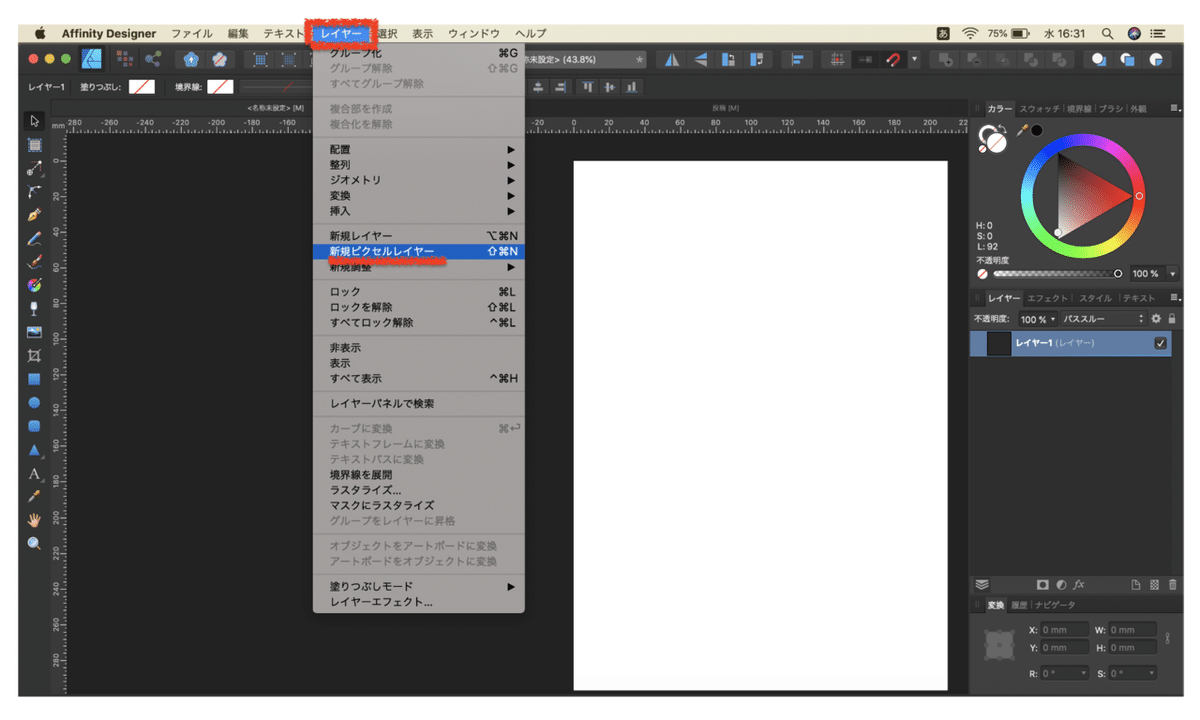Click the W width input field
Image resolution: width=1200 pixels, height=720 pixels.
[x=1133, y=630]
